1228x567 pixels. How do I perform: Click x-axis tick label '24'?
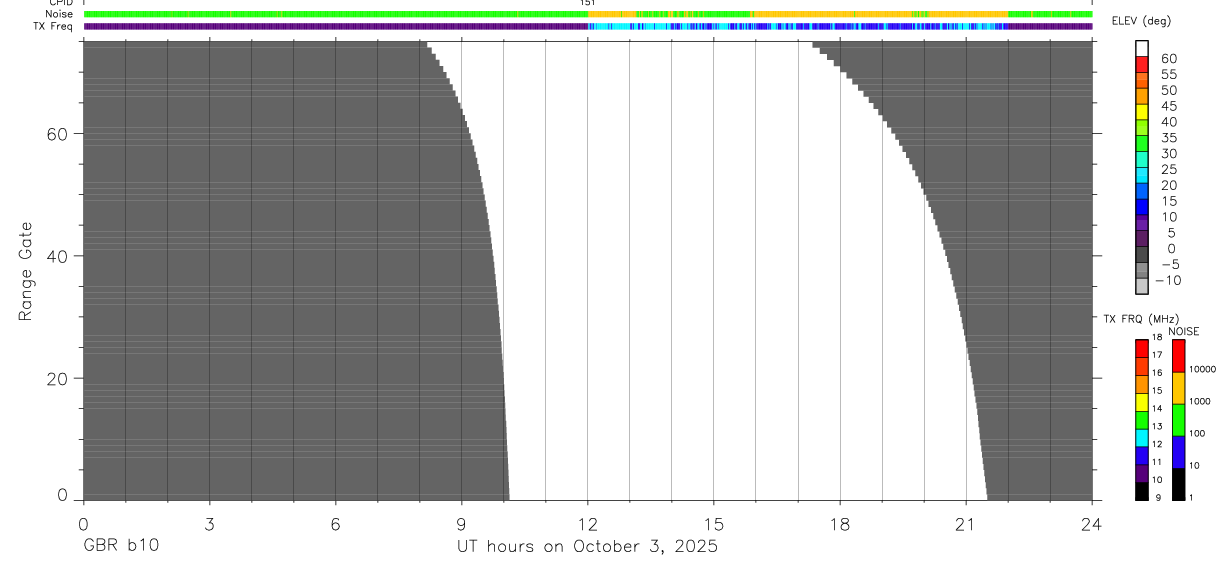pyautogui.click(x=1092, y=525)
